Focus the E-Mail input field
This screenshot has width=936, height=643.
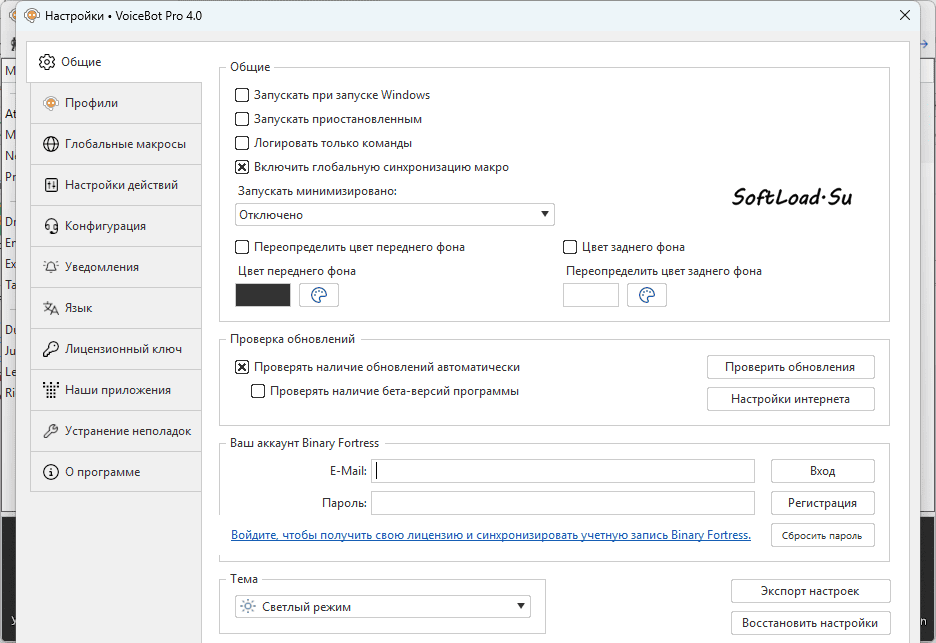(563, 471)
